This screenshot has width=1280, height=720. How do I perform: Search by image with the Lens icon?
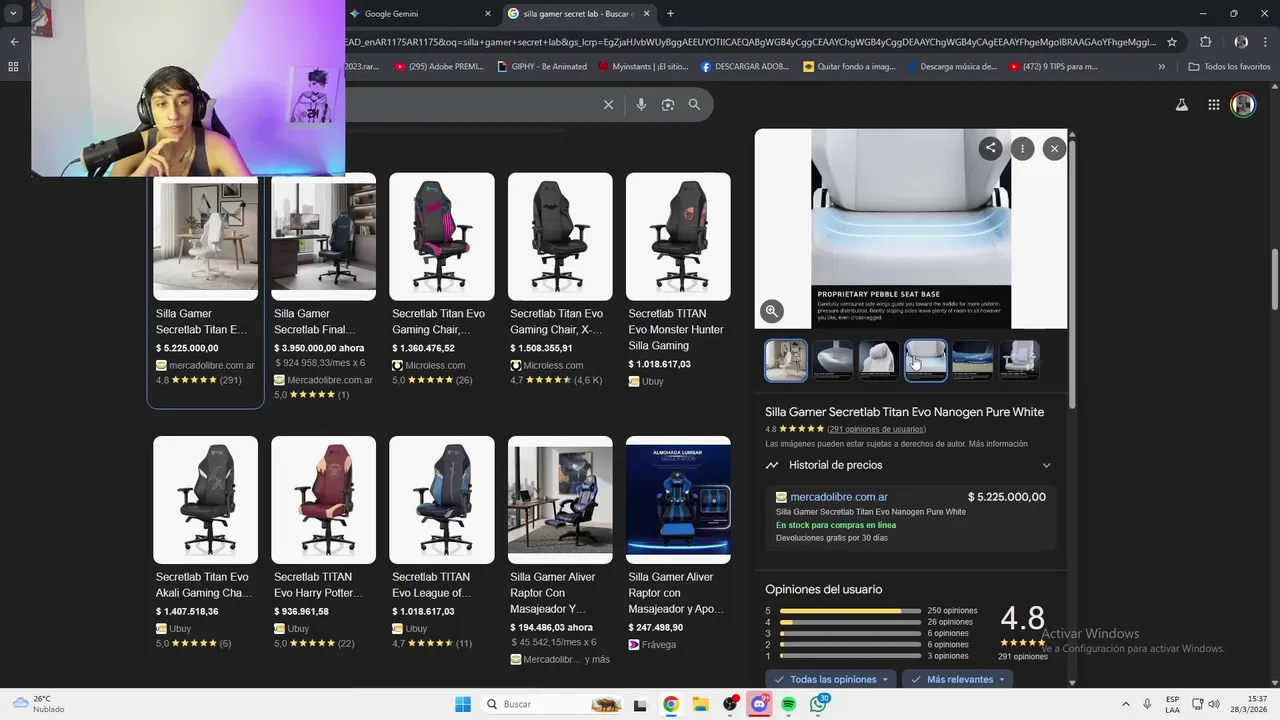click(668, 104)
